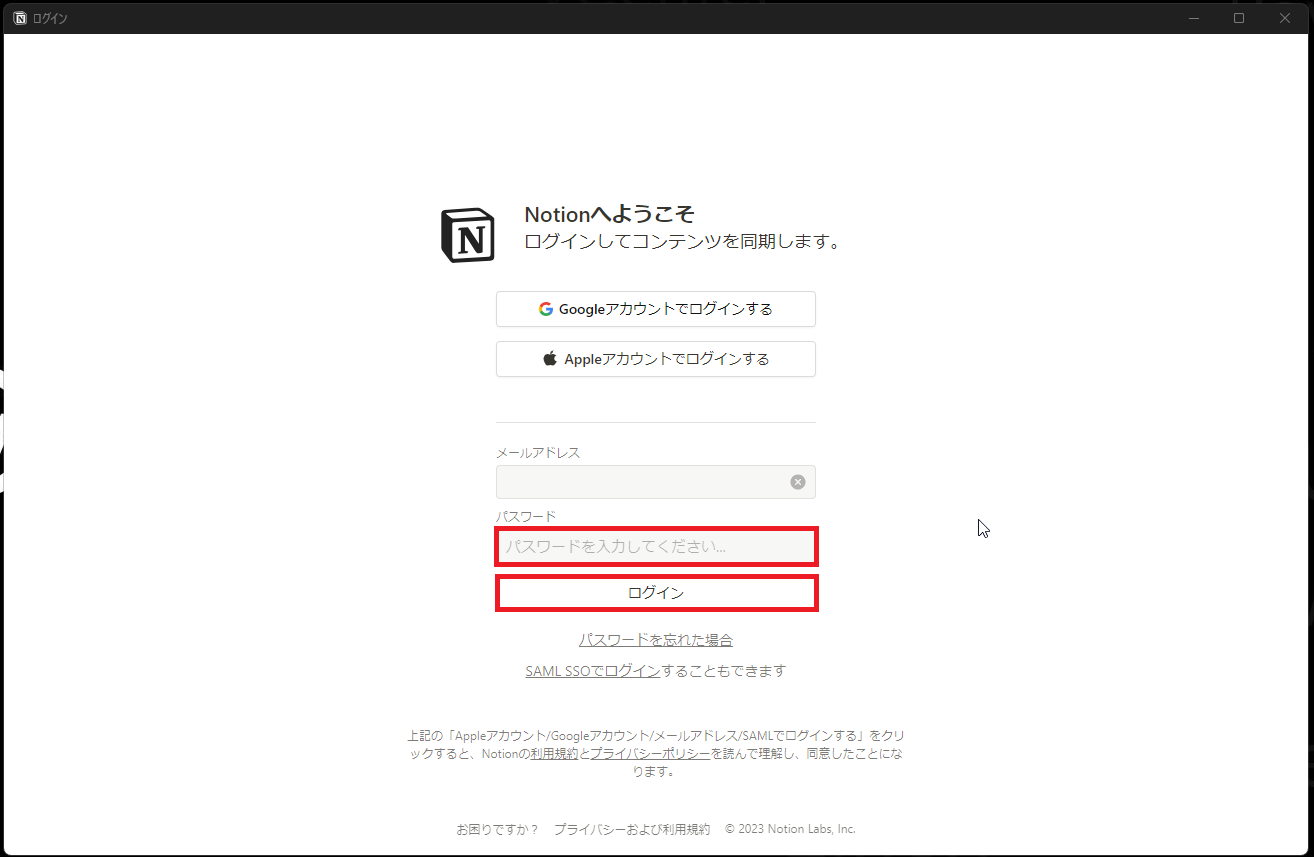Image resolution: width=1314 pixels, height=857 pixels.
Task: Open the 利用規約 link in the notice
Action: pyautogui.click(x=554, y=754)
